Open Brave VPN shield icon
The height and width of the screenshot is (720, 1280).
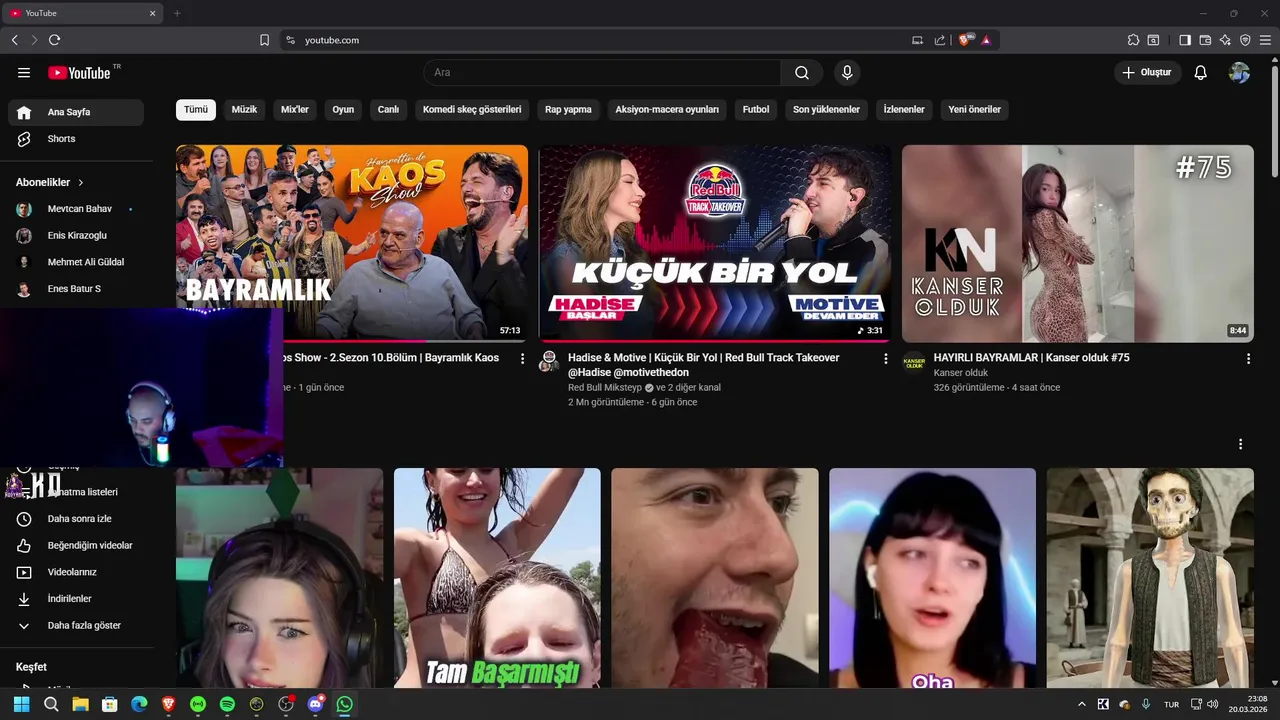pyautogui.click(x=1245, y=40)
